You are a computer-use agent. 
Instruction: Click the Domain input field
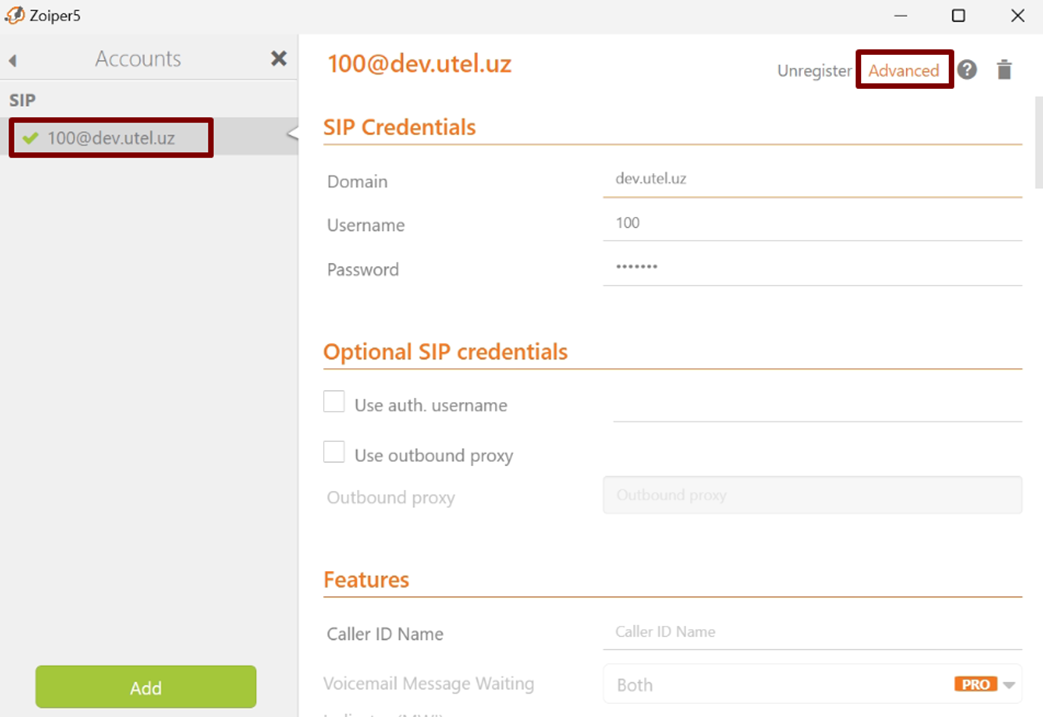[x=812, y=180]
